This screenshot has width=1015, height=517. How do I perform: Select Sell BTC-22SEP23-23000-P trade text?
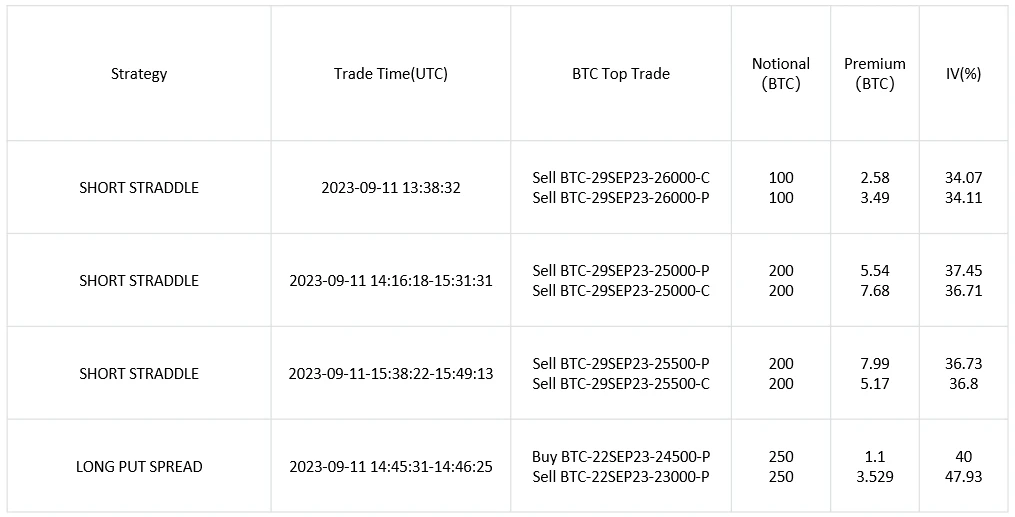pyautogui.click(x=620, y=477)
